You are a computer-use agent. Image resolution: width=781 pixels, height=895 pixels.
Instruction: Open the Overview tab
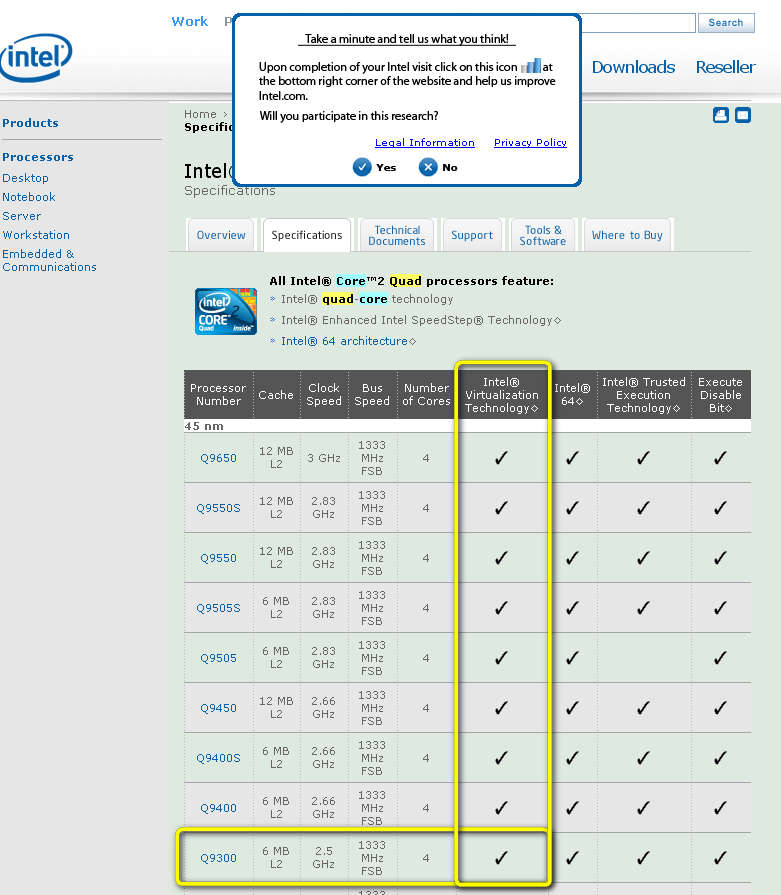coord(221,235)
